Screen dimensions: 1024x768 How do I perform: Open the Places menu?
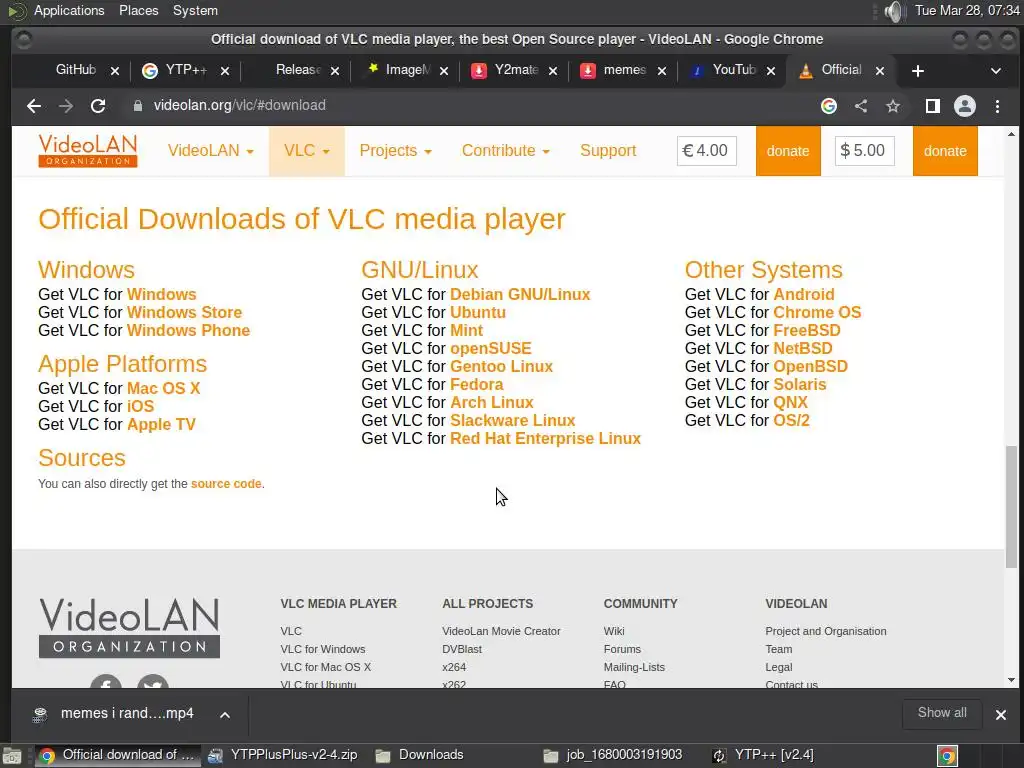[x=138, y=11]
